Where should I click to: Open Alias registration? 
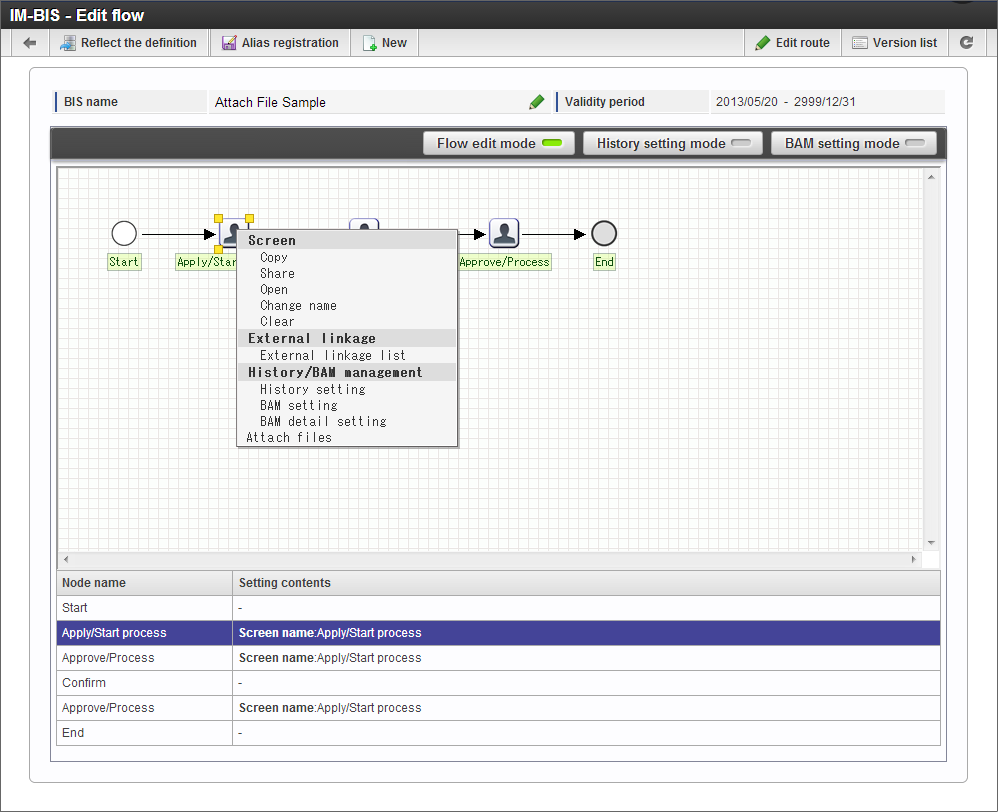coord(281,43)
